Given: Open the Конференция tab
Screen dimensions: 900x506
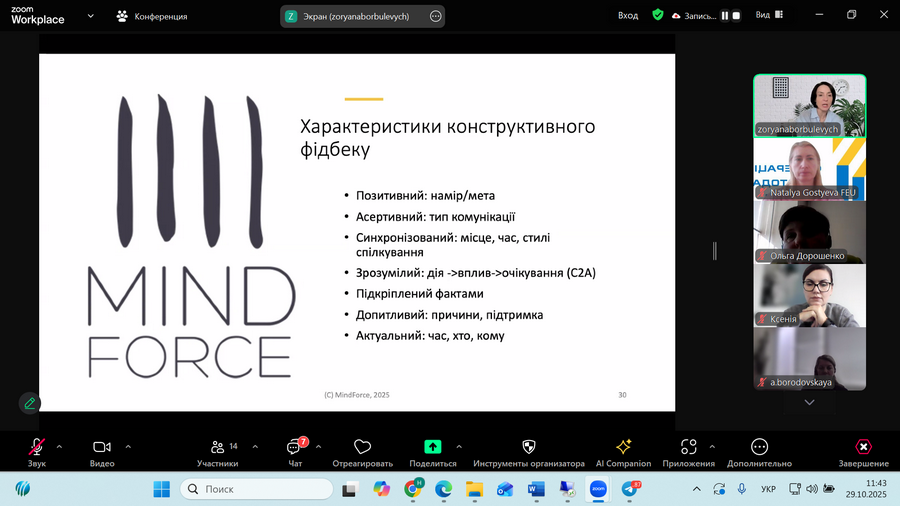Looking at the screenshot, I should point(152,16).
